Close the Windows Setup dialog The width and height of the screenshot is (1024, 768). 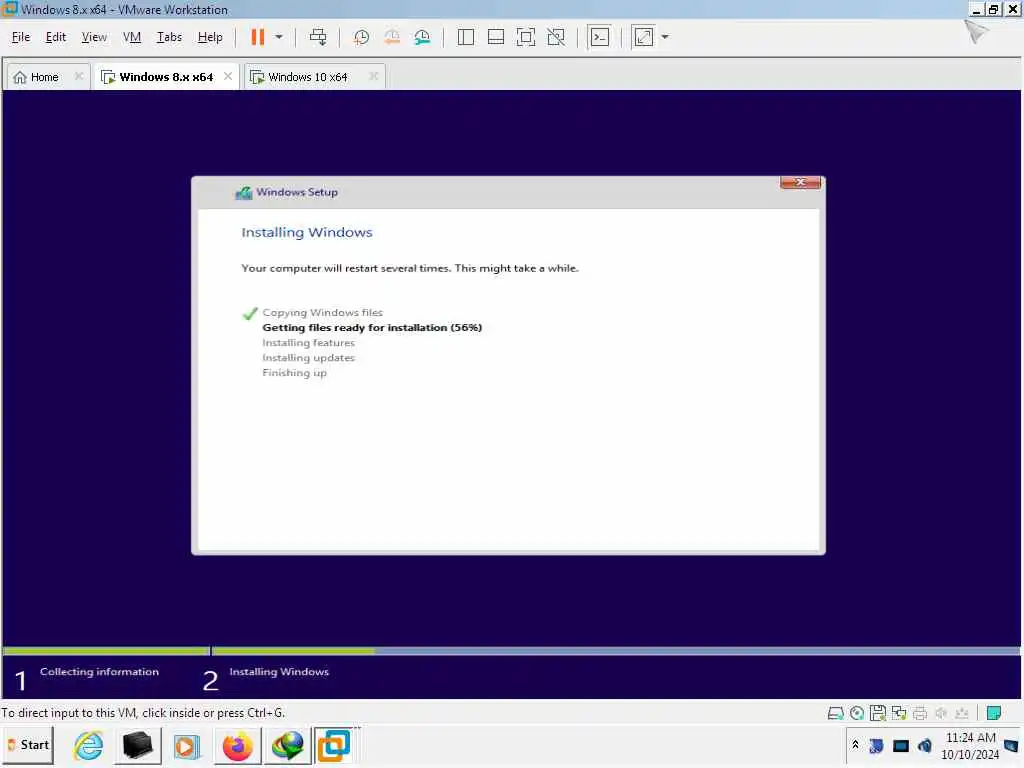[x=800, y=182]
